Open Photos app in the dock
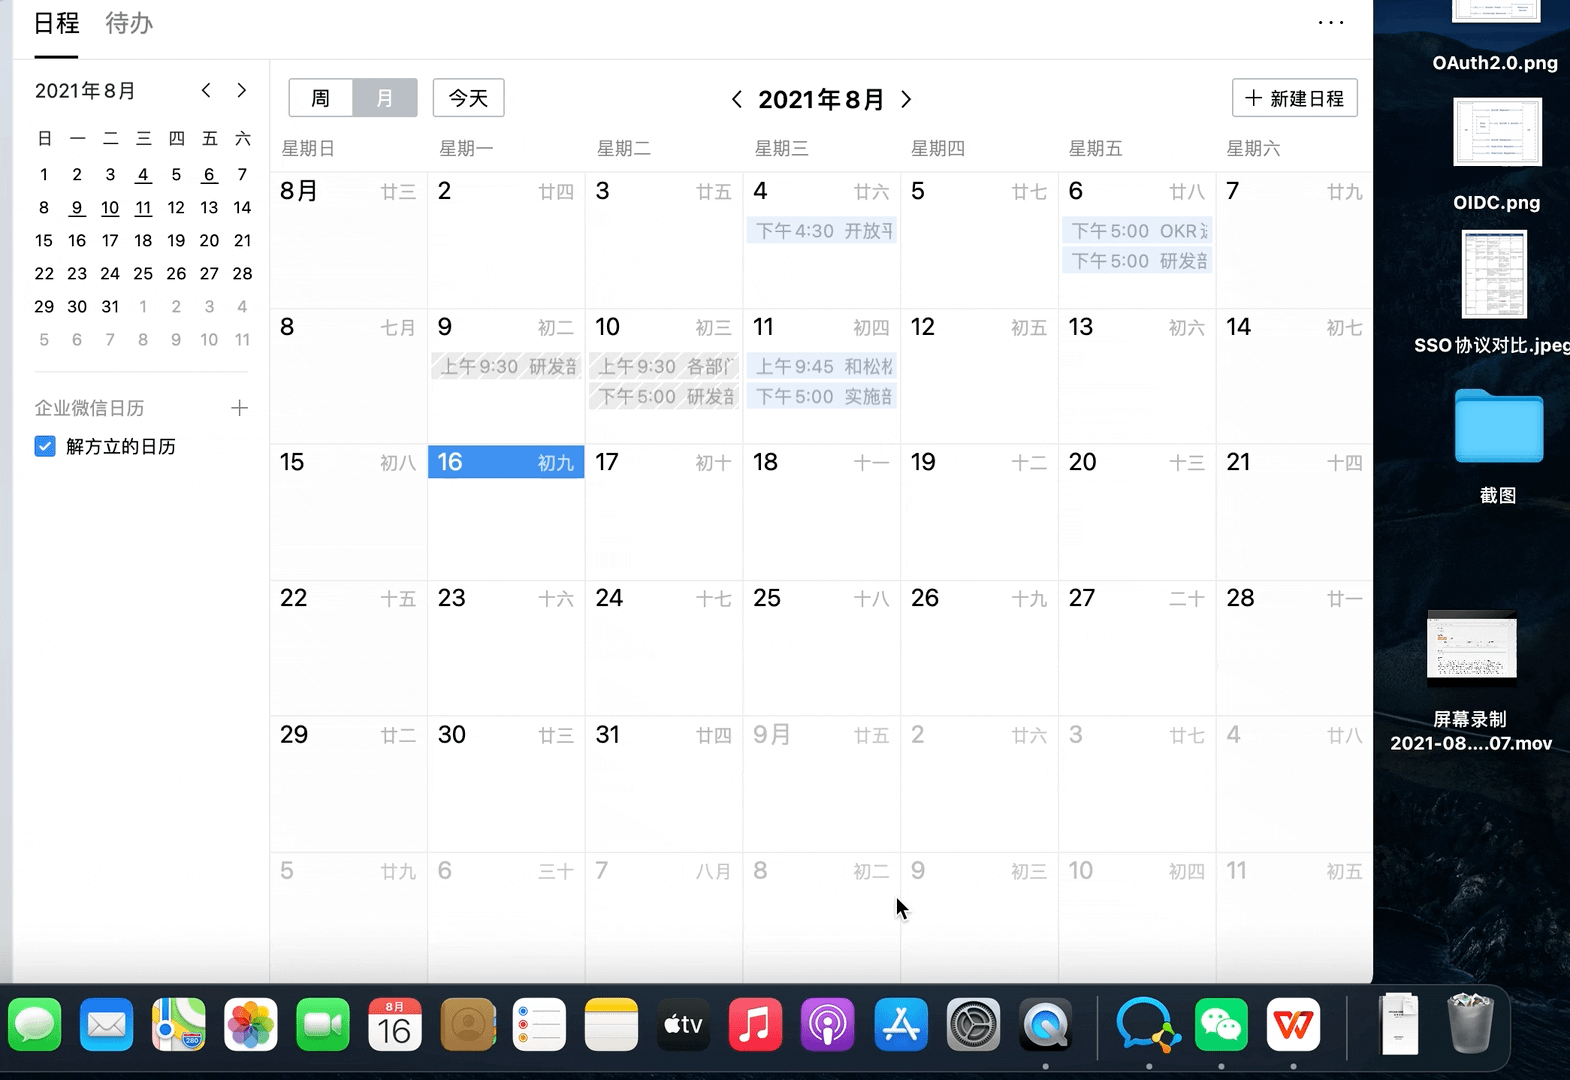The image size is (1570, 1080). pyautogui.click(x=251, y=1025)
